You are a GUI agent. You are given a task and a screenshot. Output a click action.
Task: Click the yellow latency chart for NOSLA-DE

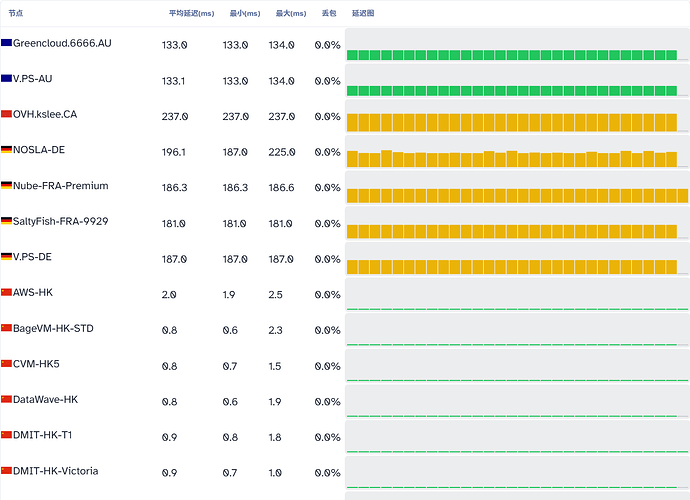517,152
